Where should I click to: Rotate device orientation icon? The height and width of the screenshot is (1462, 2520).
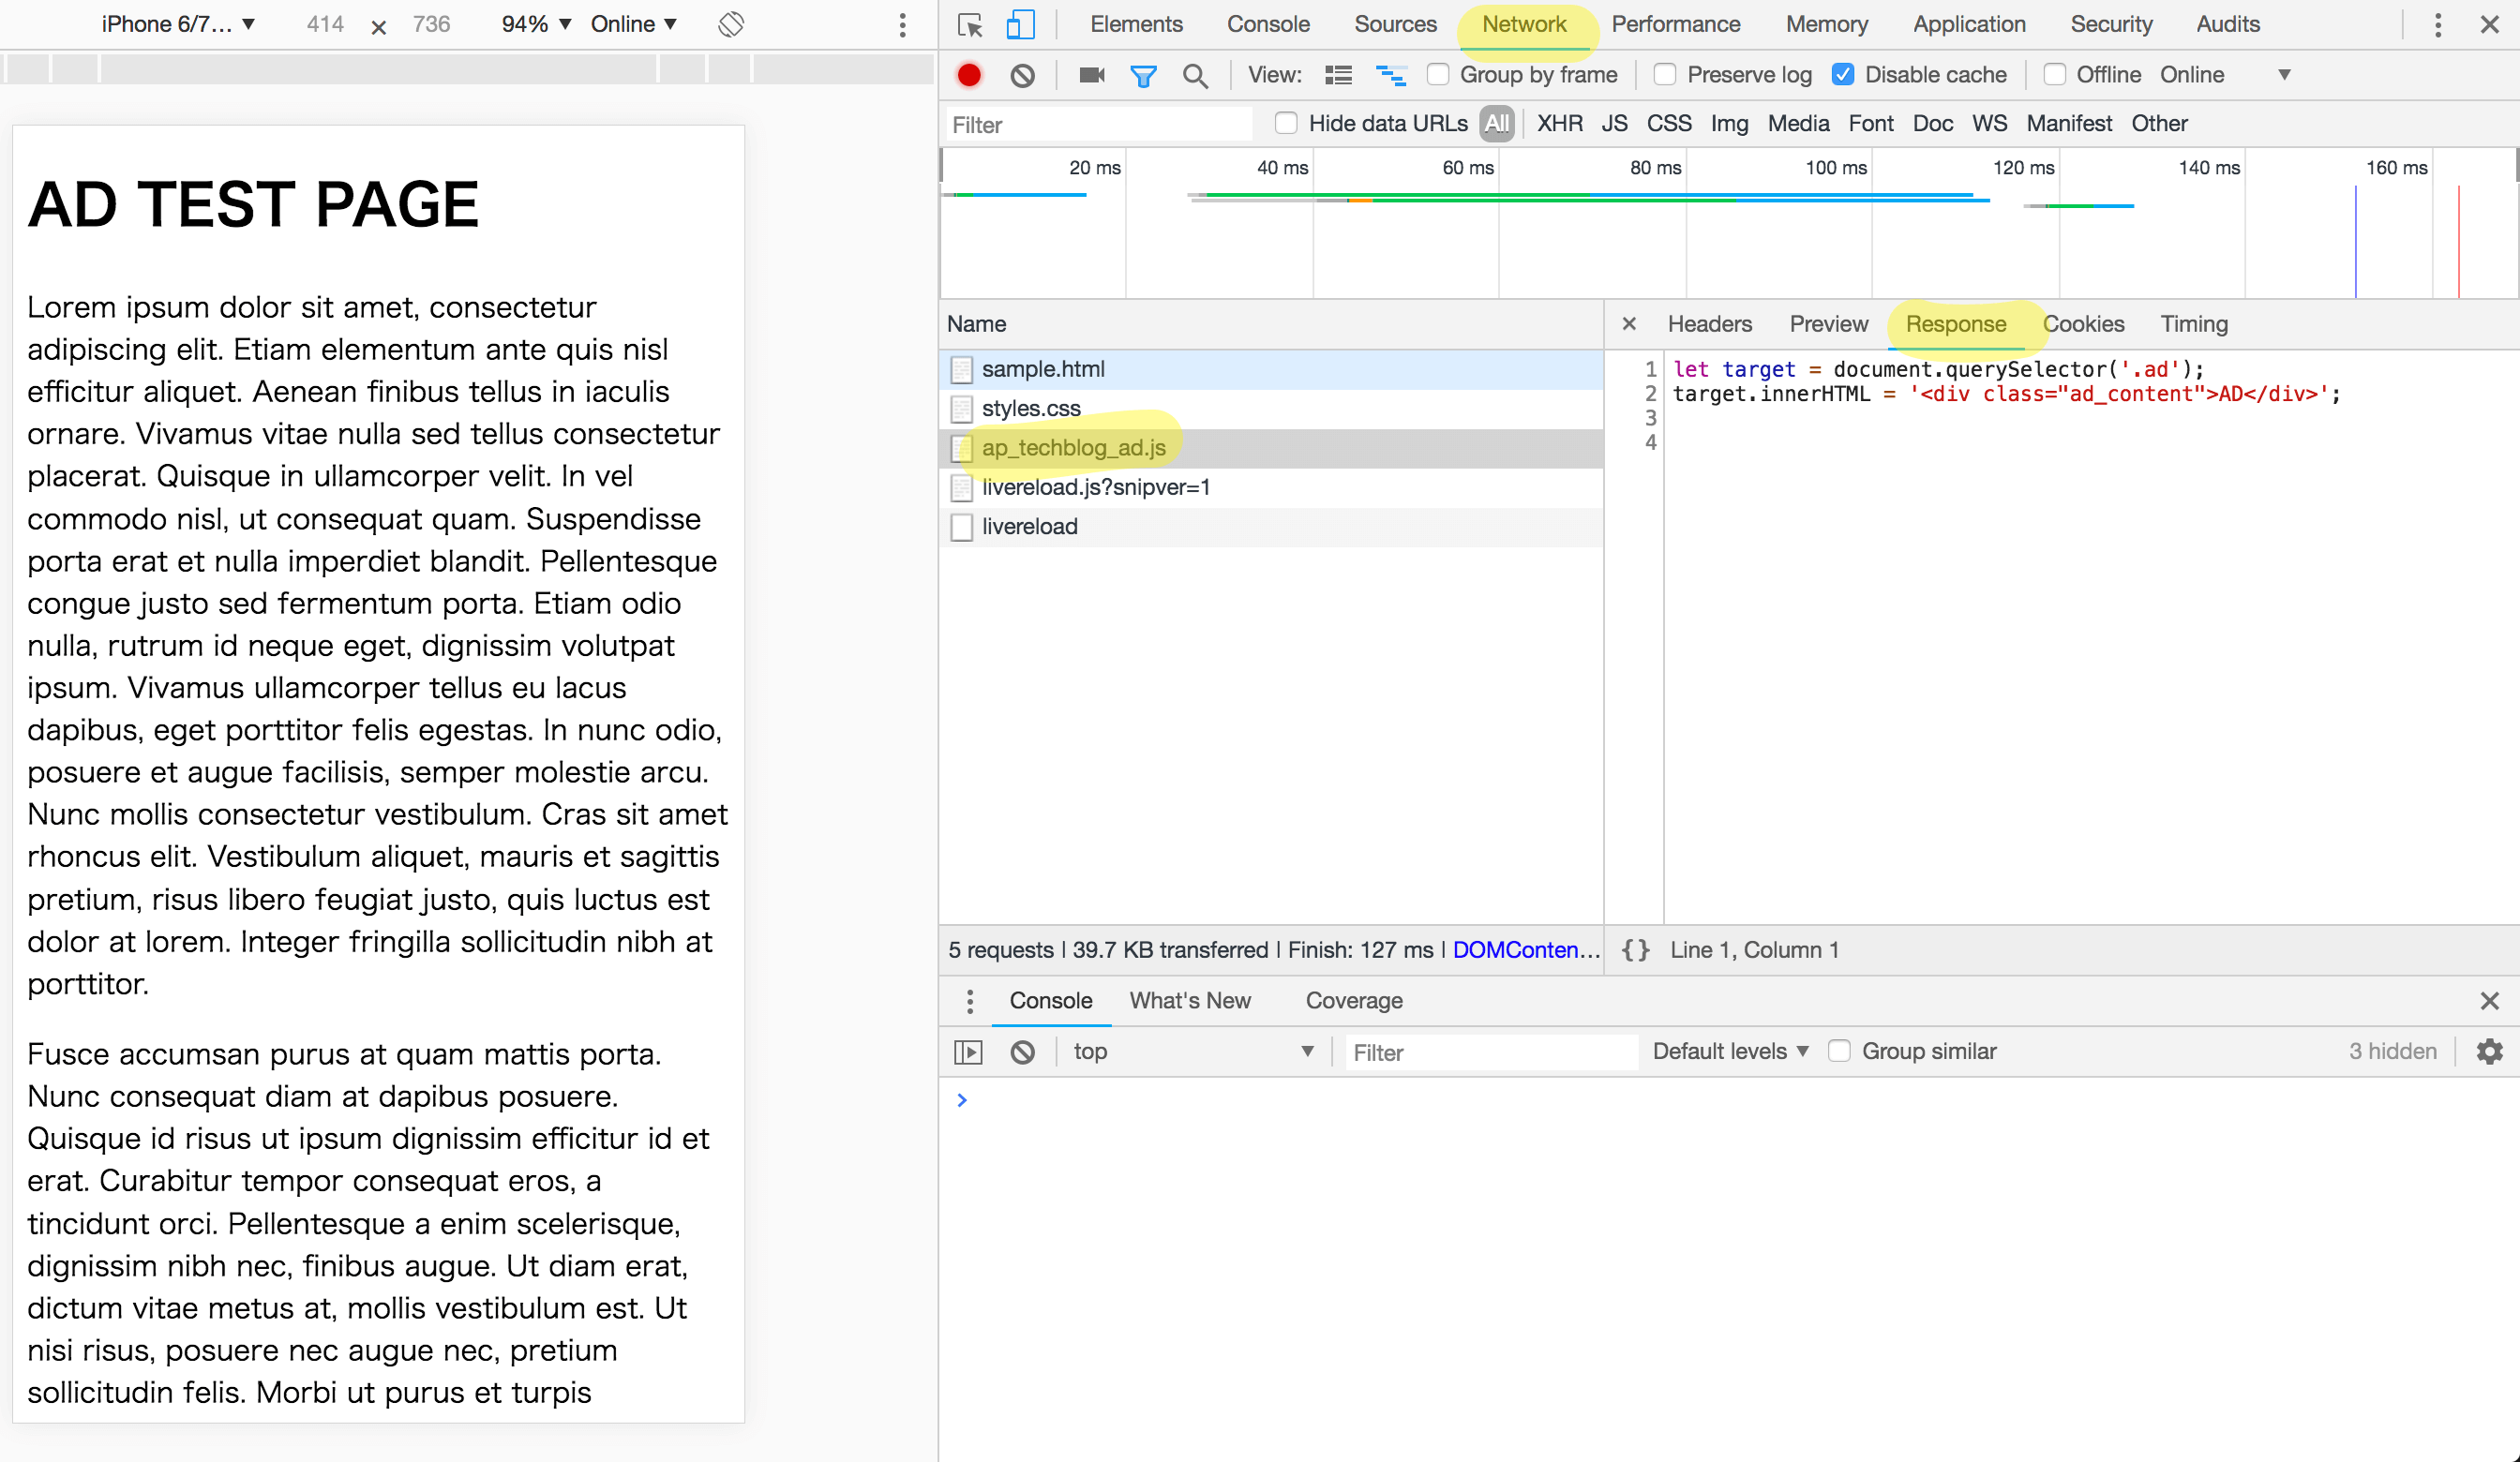coord(731,24)
